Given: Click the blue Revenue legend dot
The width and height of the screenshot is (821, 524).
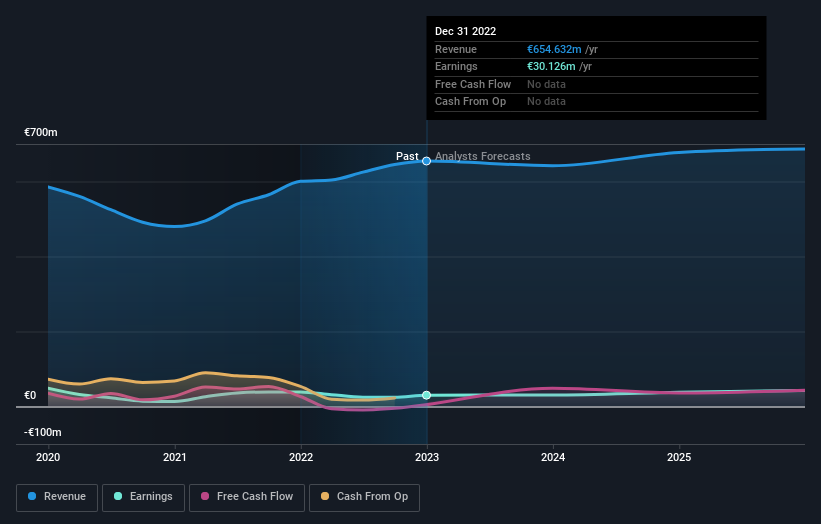Looking at the screenshot, I should point(32,496).
